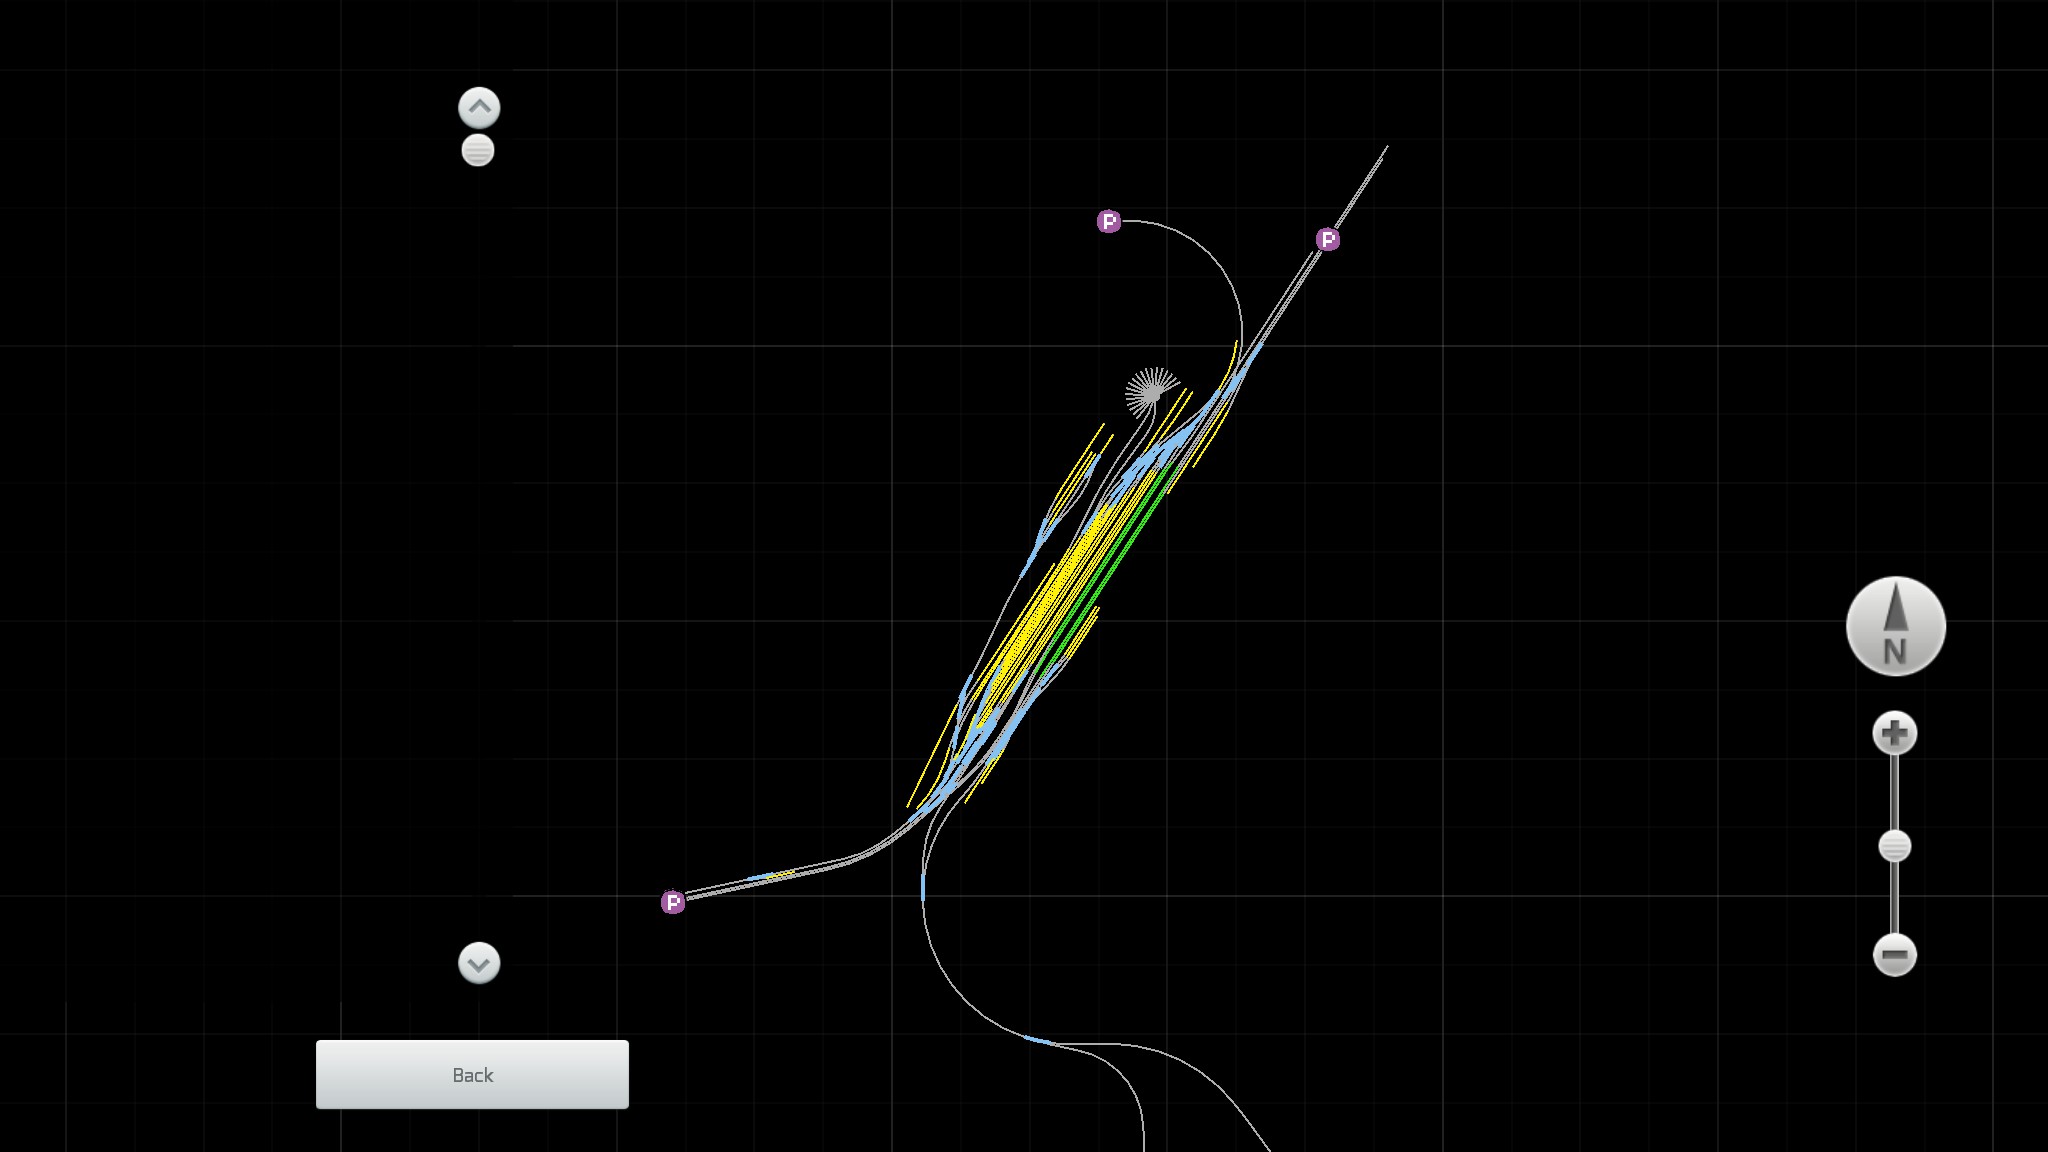
Task: Zoom in with the plus icon
Action: pos(1894,734)
